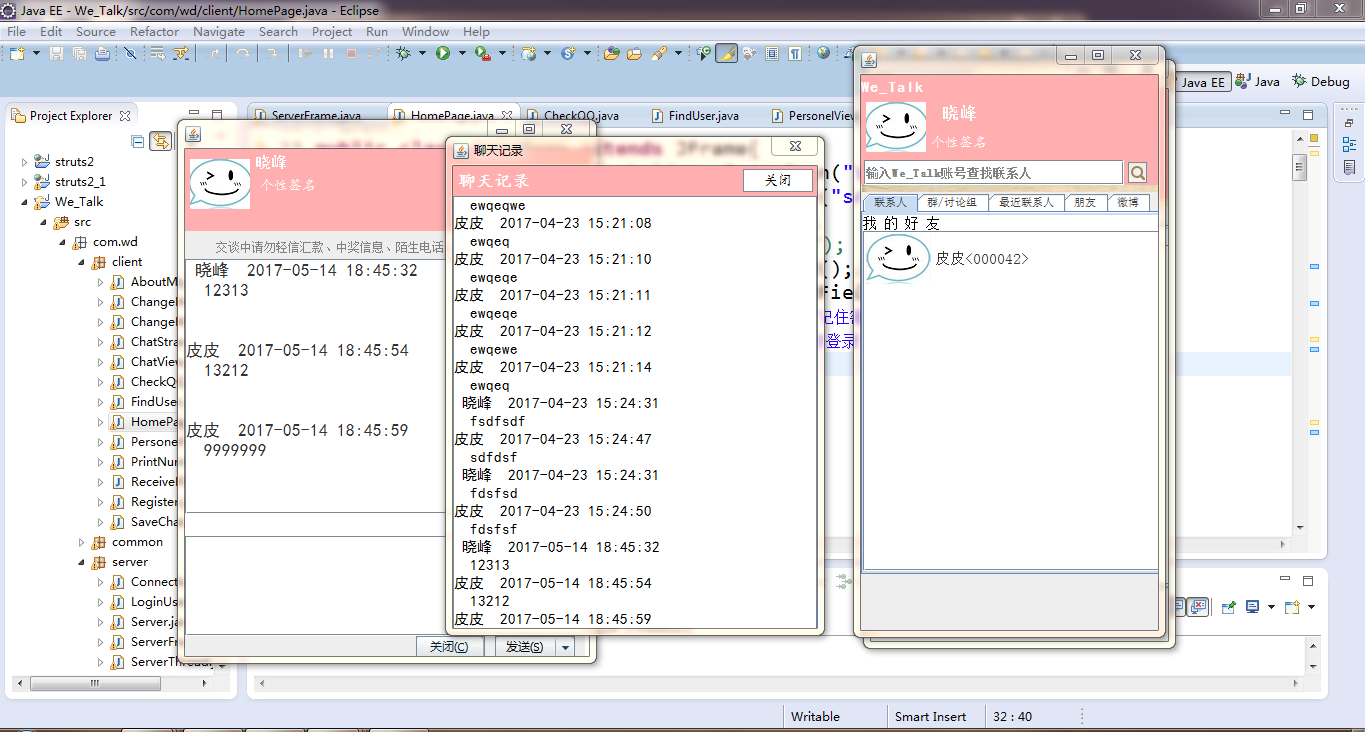This screenshot has height=732, width=1365.
Task: Open the Refactor menu
Action: click(154, 31)
